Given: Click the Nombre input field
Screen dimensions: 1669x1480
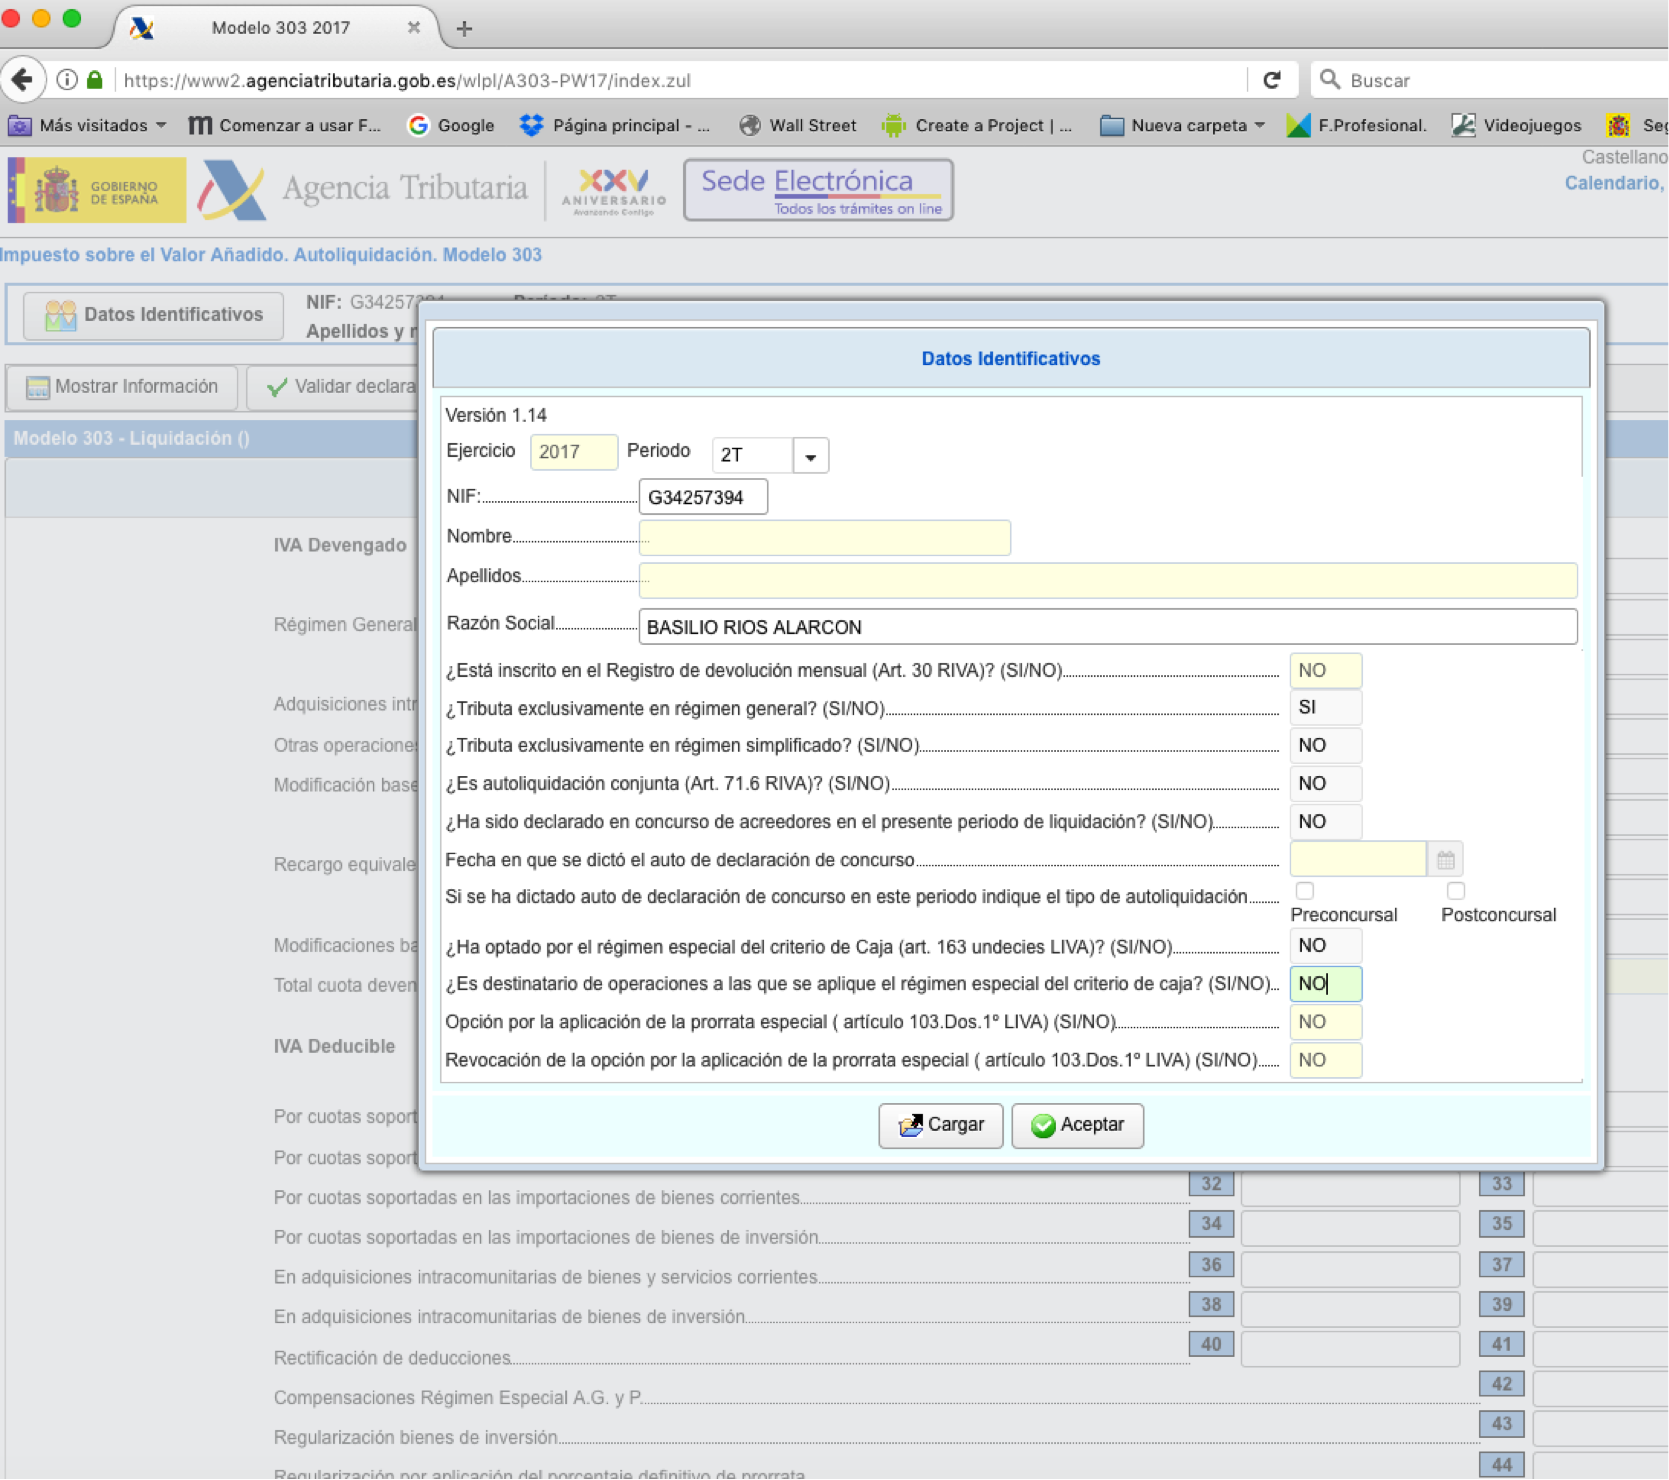Looking at the screenshot, I should (x=824, y=538).
